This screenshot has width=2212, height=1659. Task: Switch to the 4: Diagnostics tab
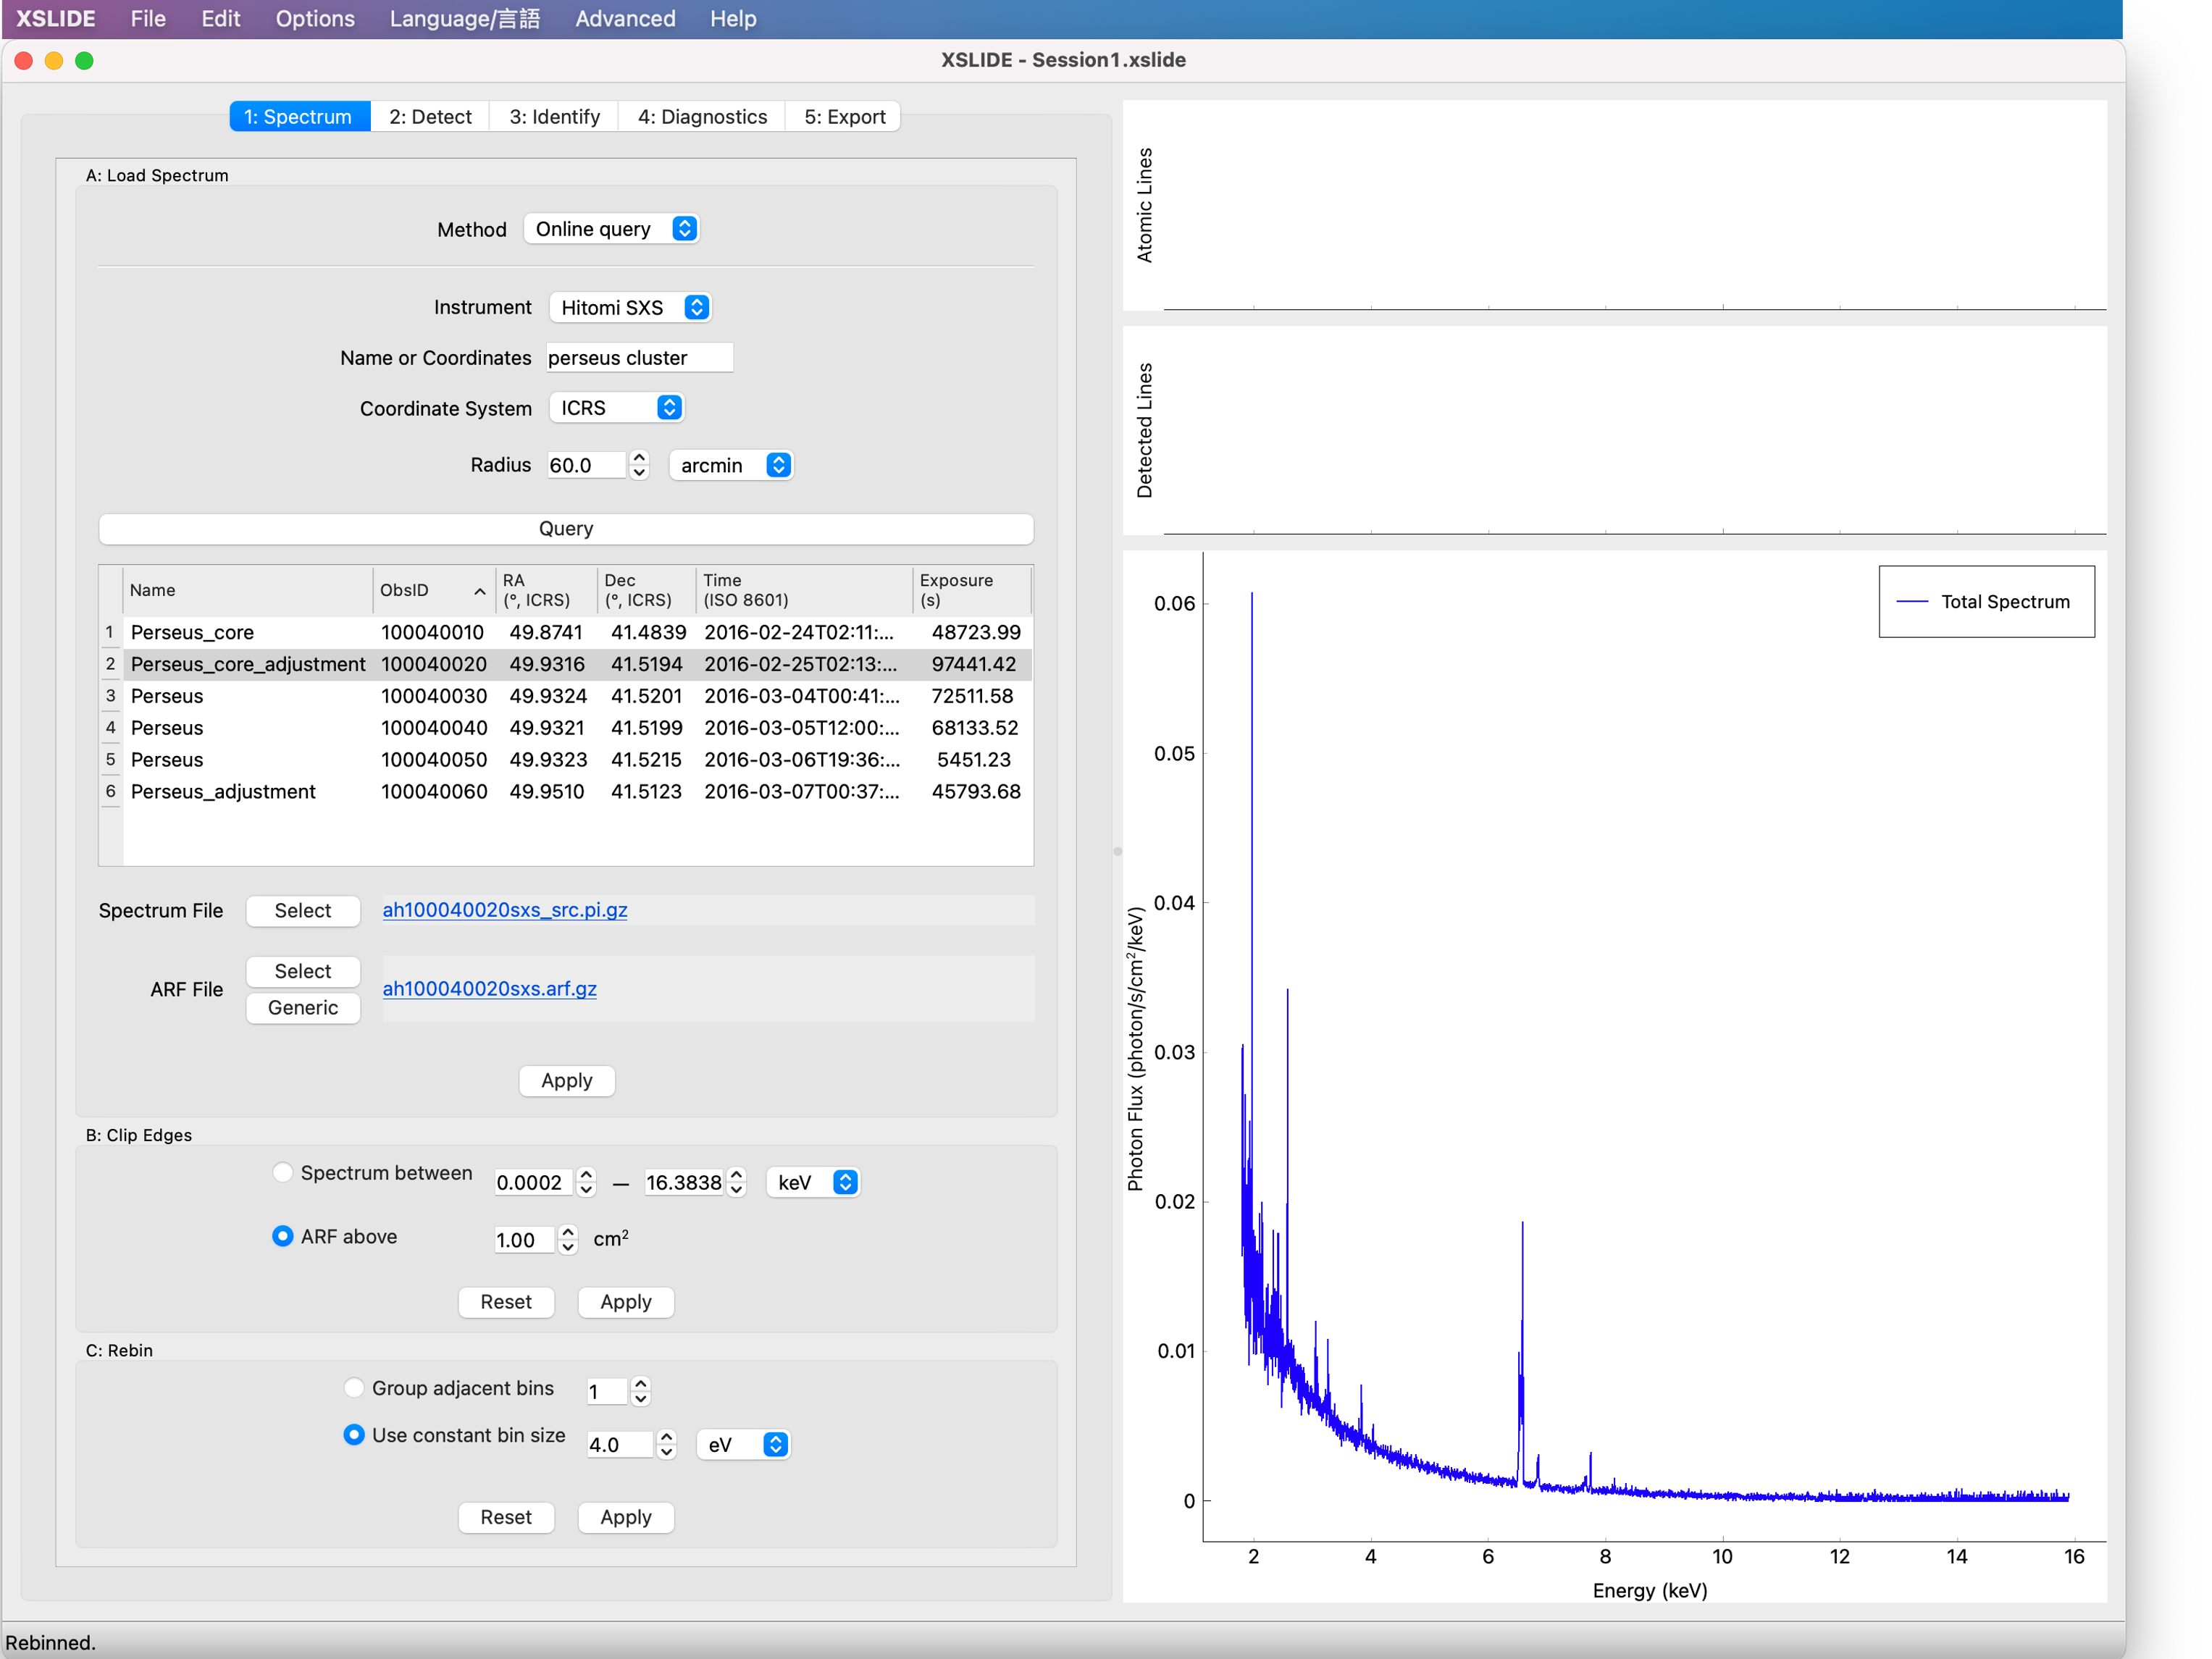tap(702, 117)
